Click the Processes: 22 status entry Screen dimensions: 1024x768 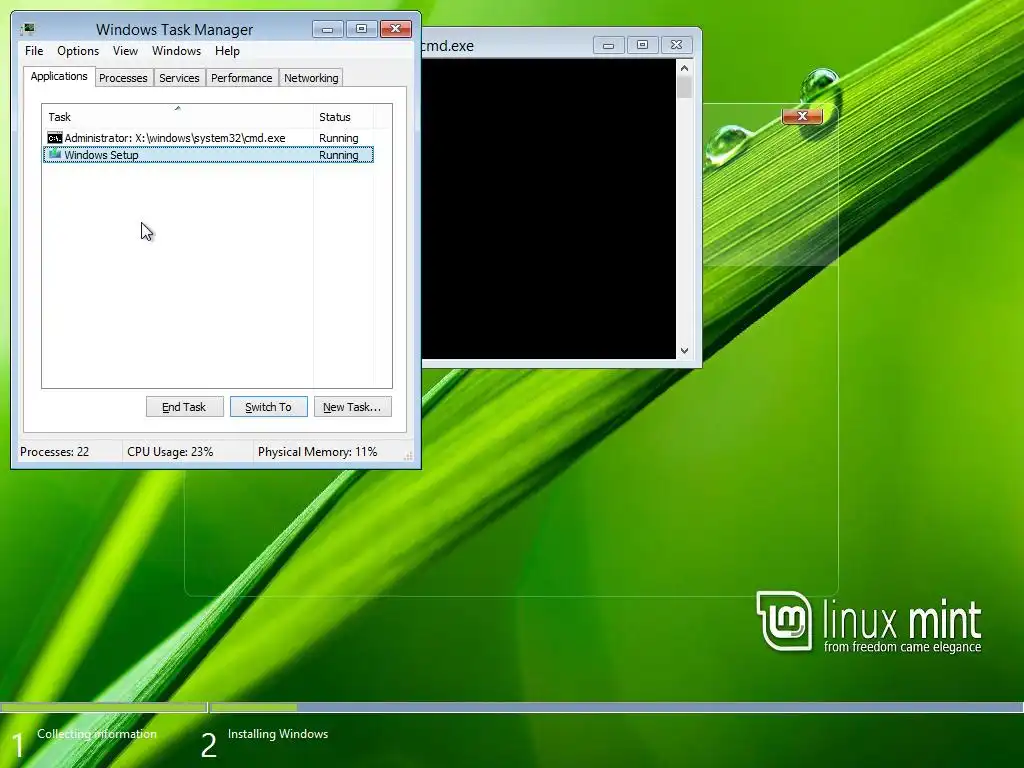pos(55,452)
